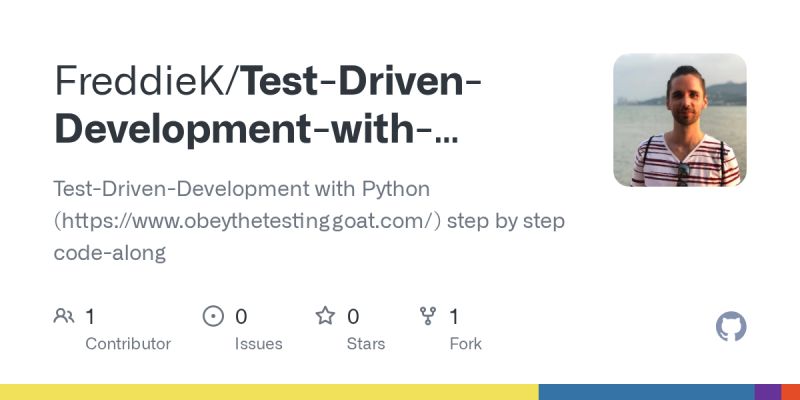Image resolution: width=800 pixels, height=400 pixels.
Task: Click the contributors people icon
Action: coord(64,316)
